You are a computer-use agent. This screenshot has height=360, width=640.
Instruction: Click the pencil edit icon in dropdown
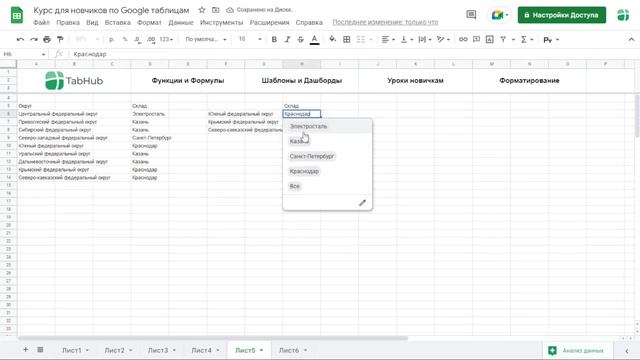[362, 203]
